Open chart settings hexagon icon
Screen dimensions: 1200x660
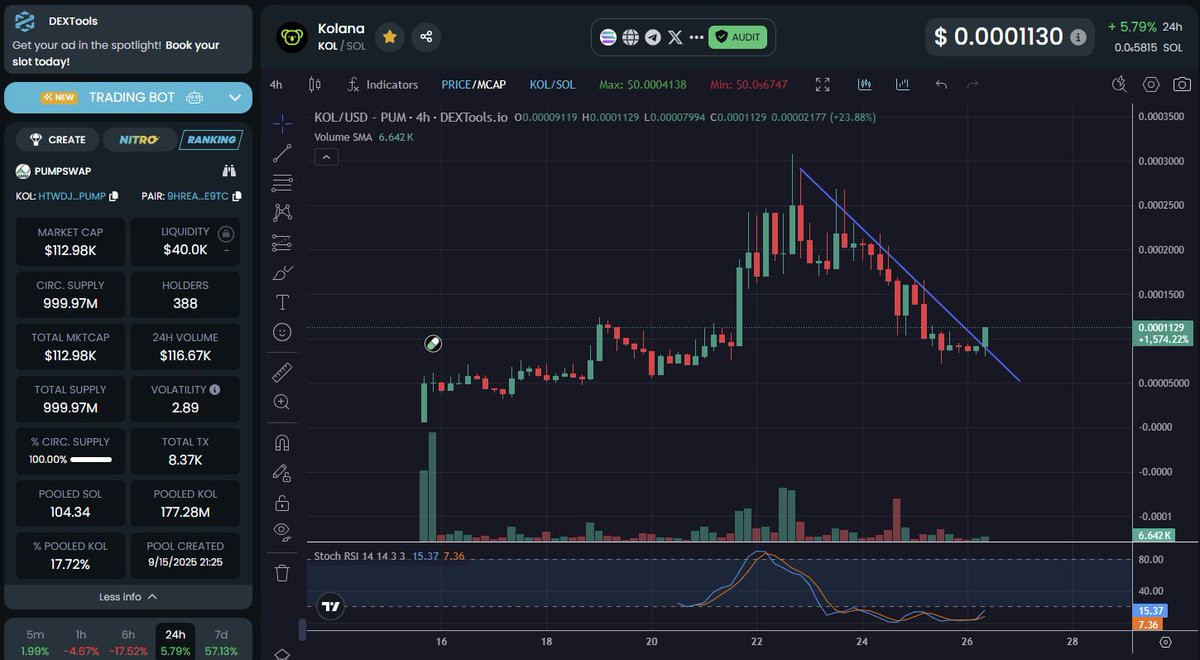[x=1152, y=85]
